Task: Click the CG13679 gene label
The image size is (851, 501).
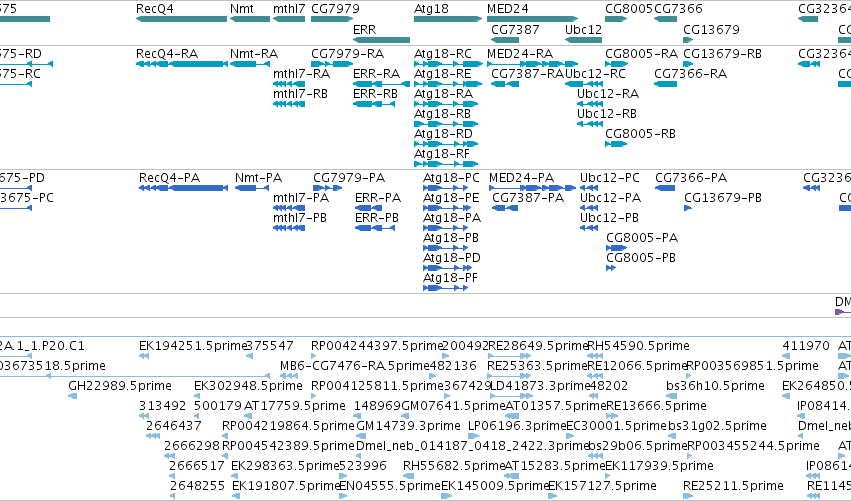Action: (x=711, y=29)
